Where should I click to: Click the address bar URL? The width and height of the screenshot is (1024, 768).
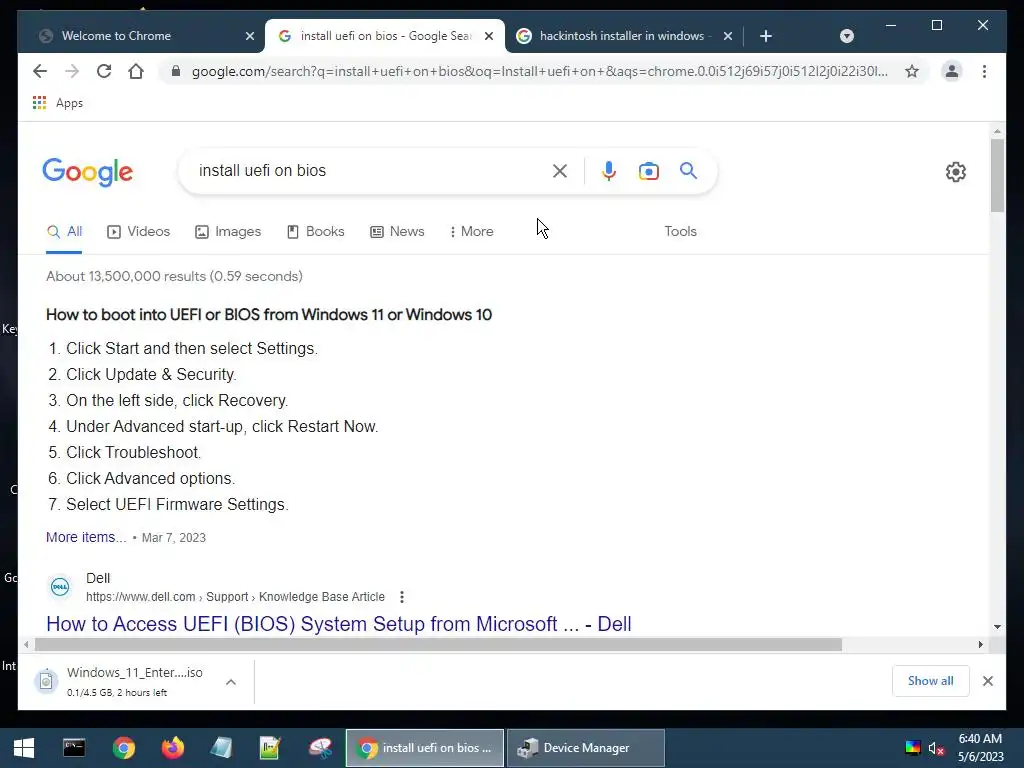(539, 71)
